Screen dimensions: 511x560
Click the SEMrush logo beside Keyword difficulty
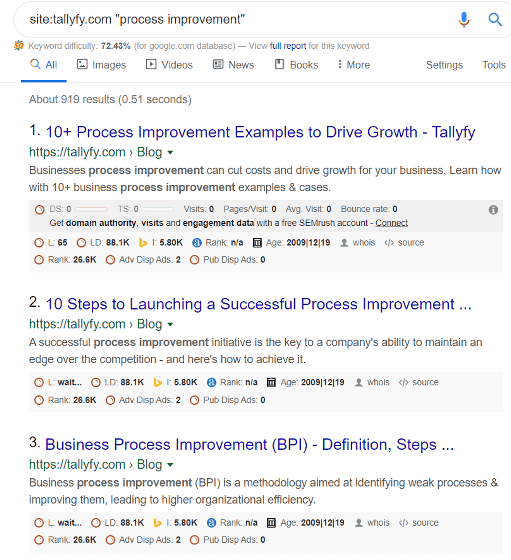point(19,46)
